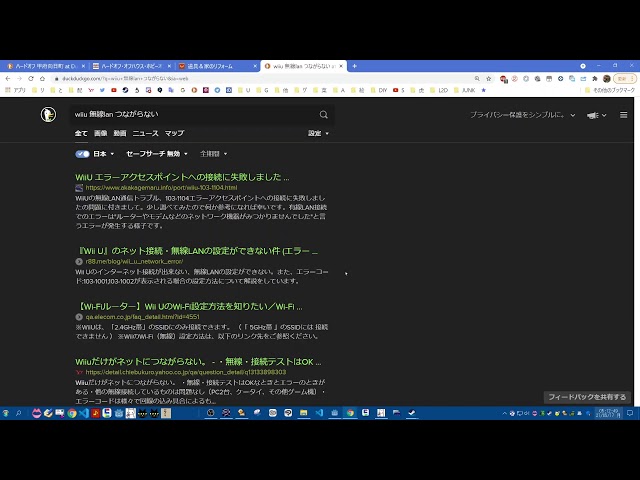Reload the page with the refresh icon

(31, 78)
